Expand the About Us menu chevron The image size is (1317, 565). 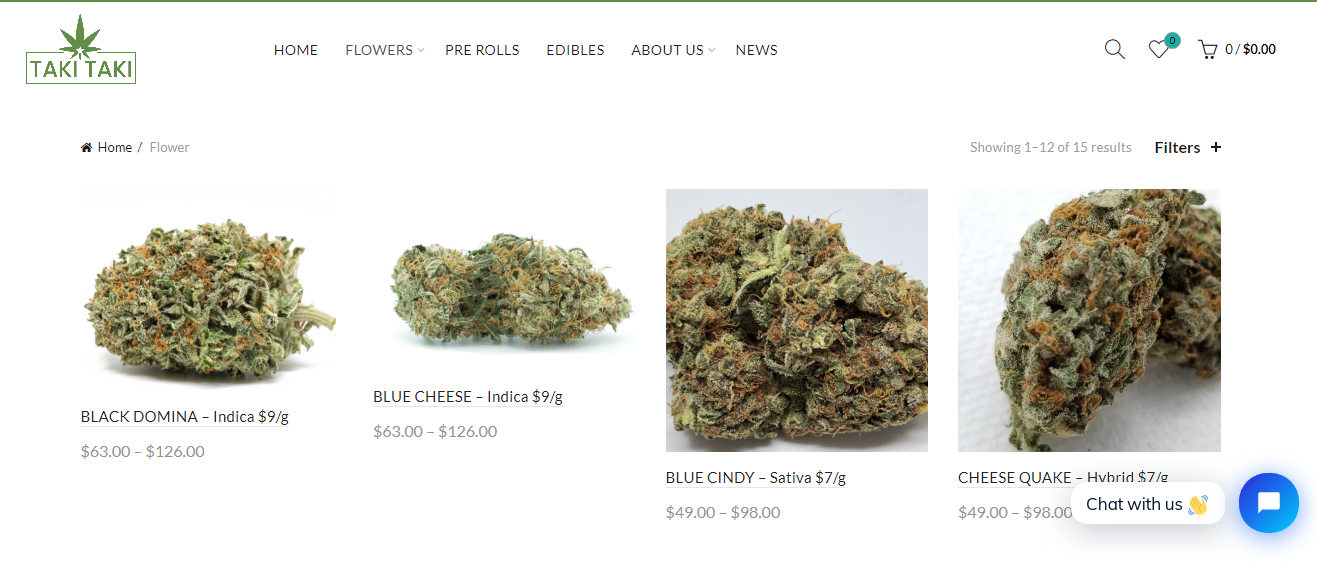coord(712,50)
